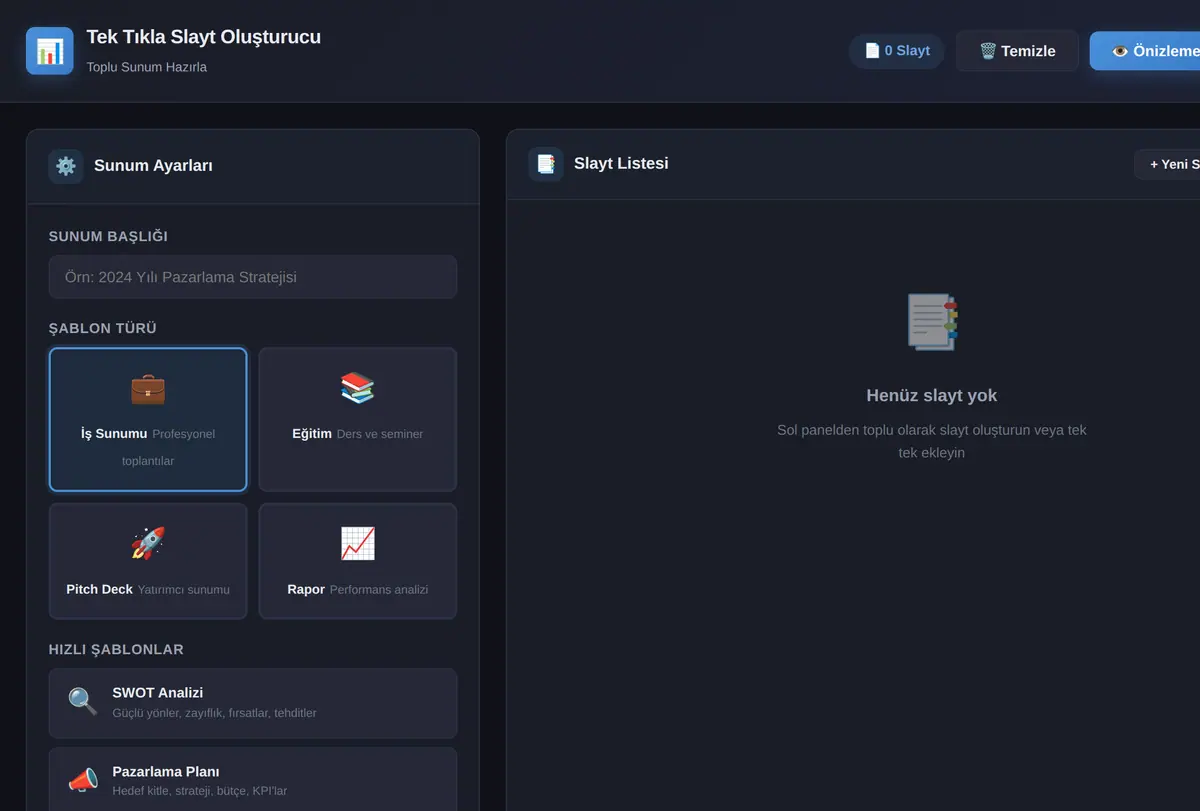Image resolution: width=1200 pixels, height=811 pixels.
Task: Choose the Pitch Deck template type
Action: pos(148,561)
